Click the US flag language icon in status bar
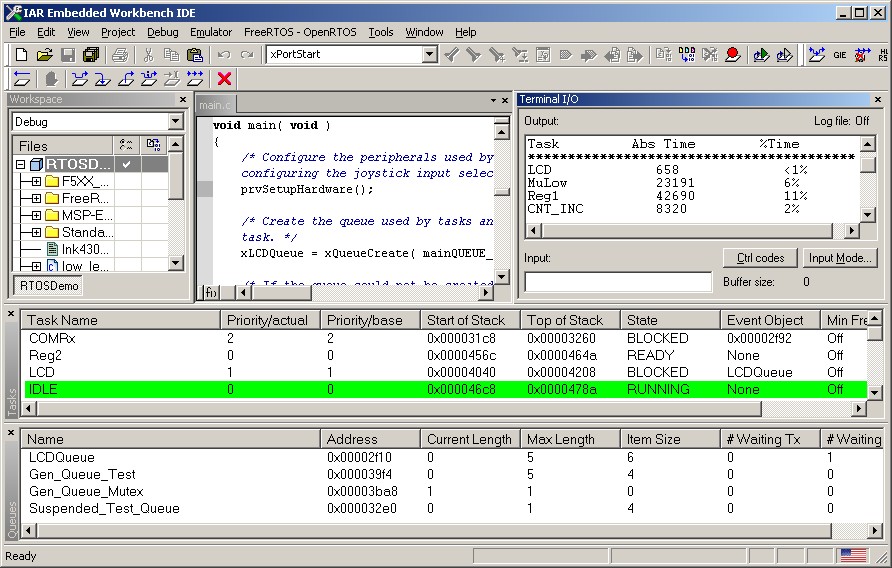Screen dimensions: 892x568 pos(853,555)
